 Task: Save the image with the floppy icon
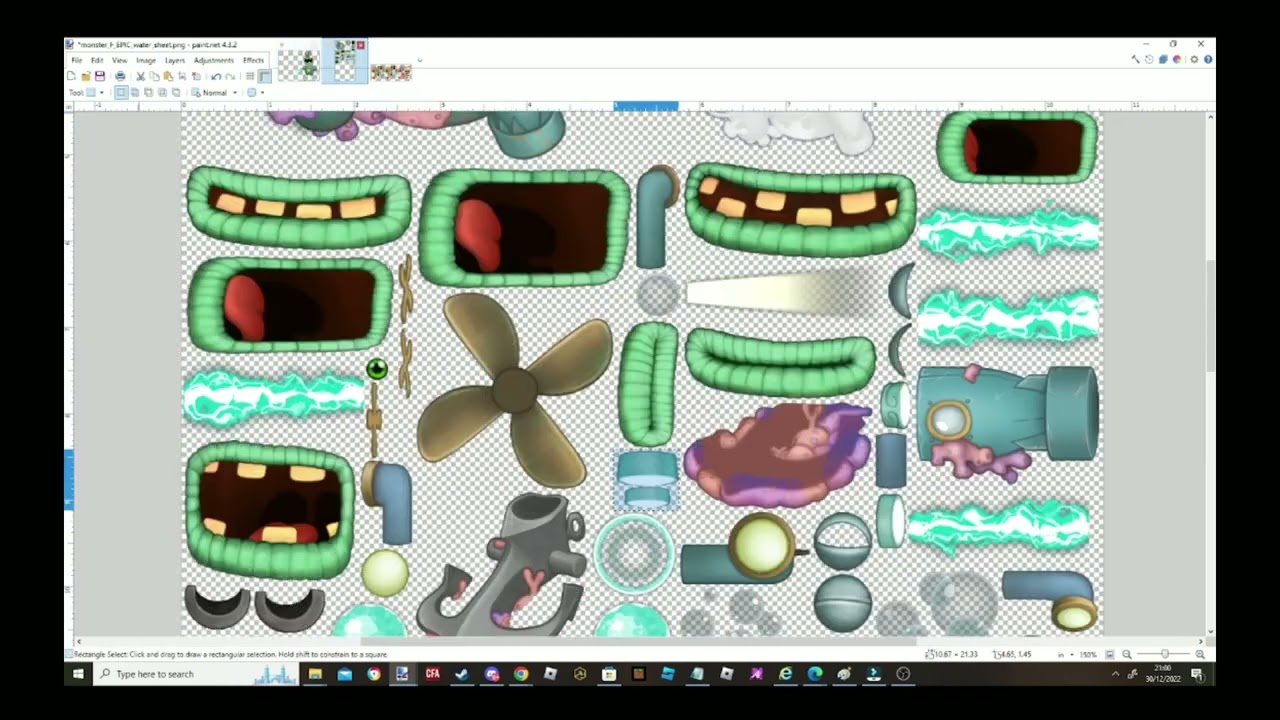tap(100, 76)
